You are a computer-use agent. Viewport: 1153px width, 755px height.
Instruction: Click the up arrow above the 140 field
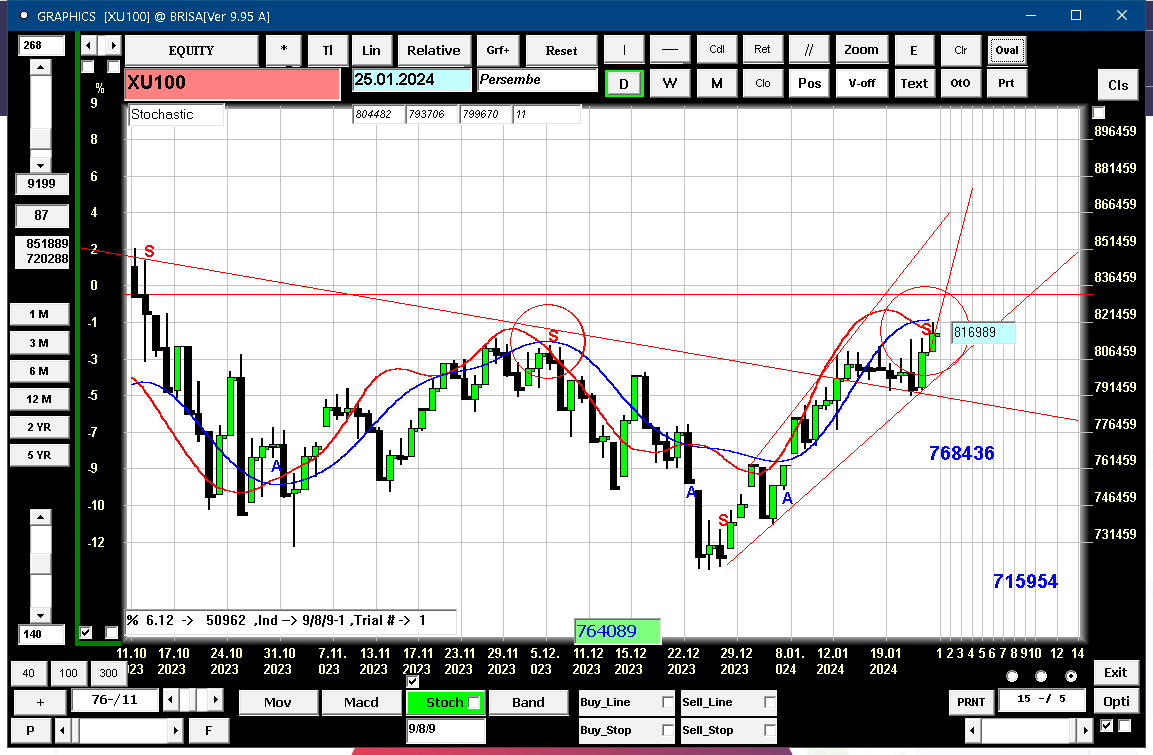click(x=40, y=517)
